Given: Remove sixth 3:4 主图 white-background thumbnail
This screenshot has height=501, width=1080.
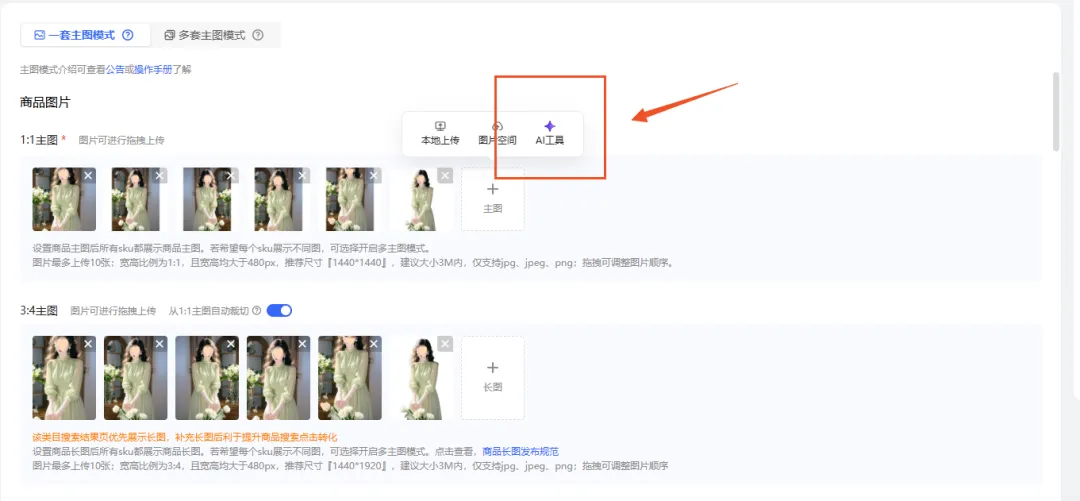Looking at the screenshot, I should pyautogui.click(x=446, y=344).
